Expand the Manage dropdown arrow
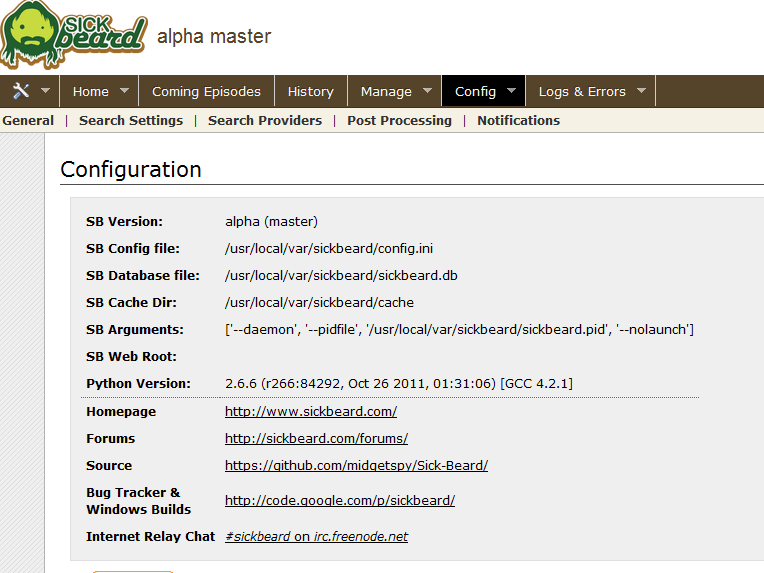 pyautogui.click(x=427, y=91)
